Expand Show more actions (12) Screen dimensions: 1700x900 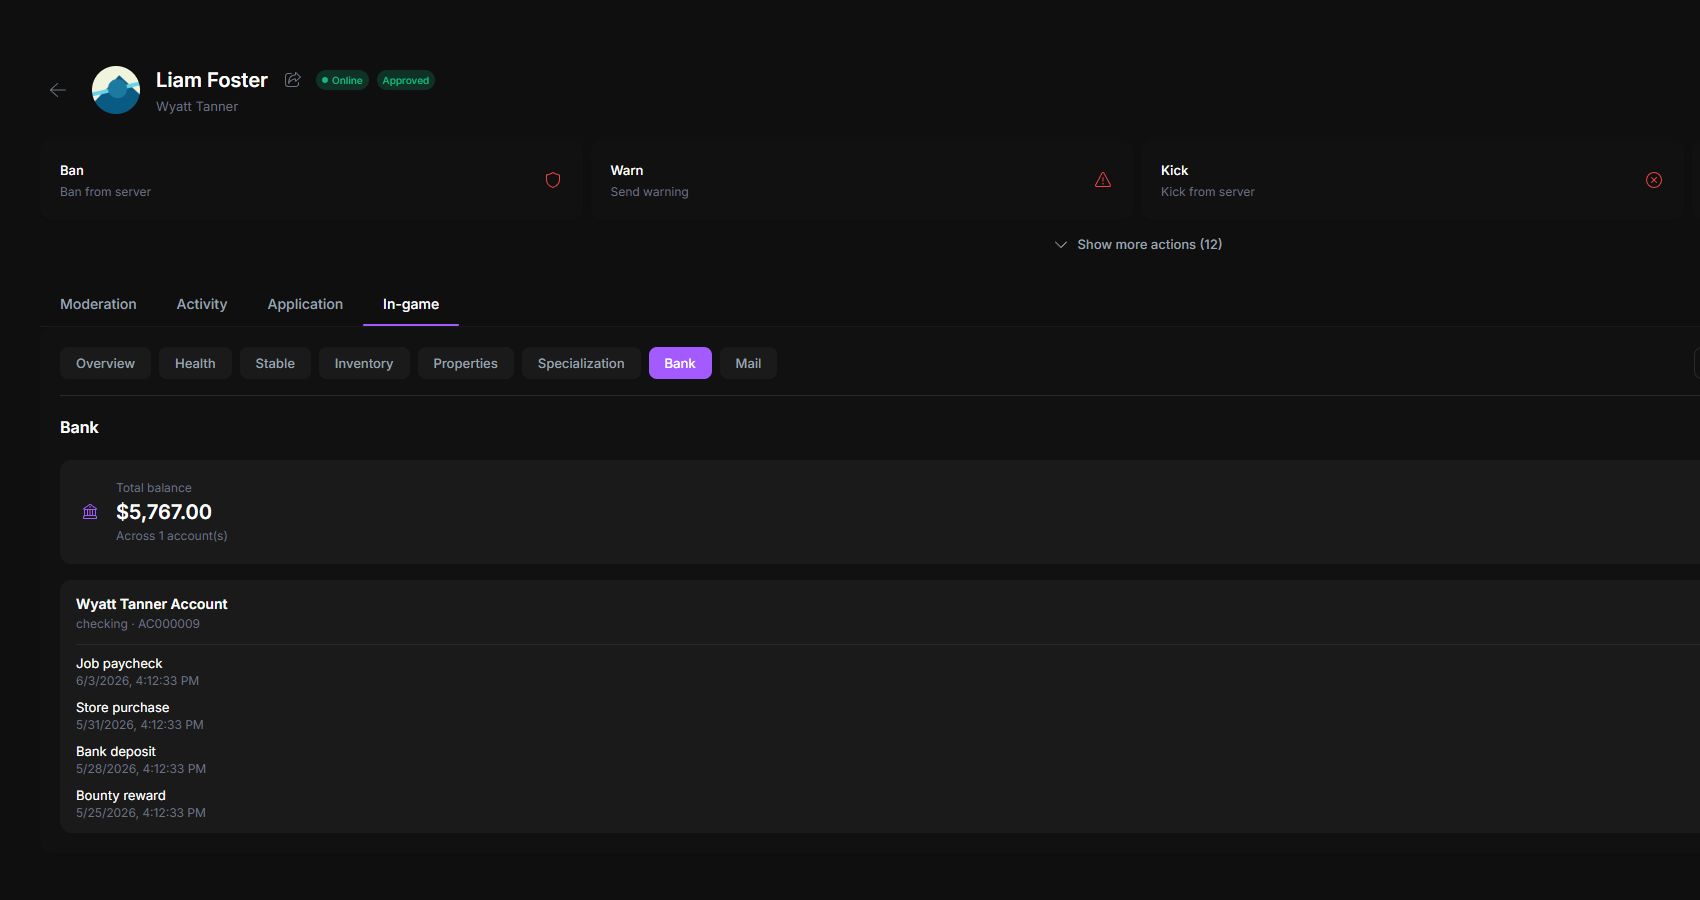(1138, 244)
